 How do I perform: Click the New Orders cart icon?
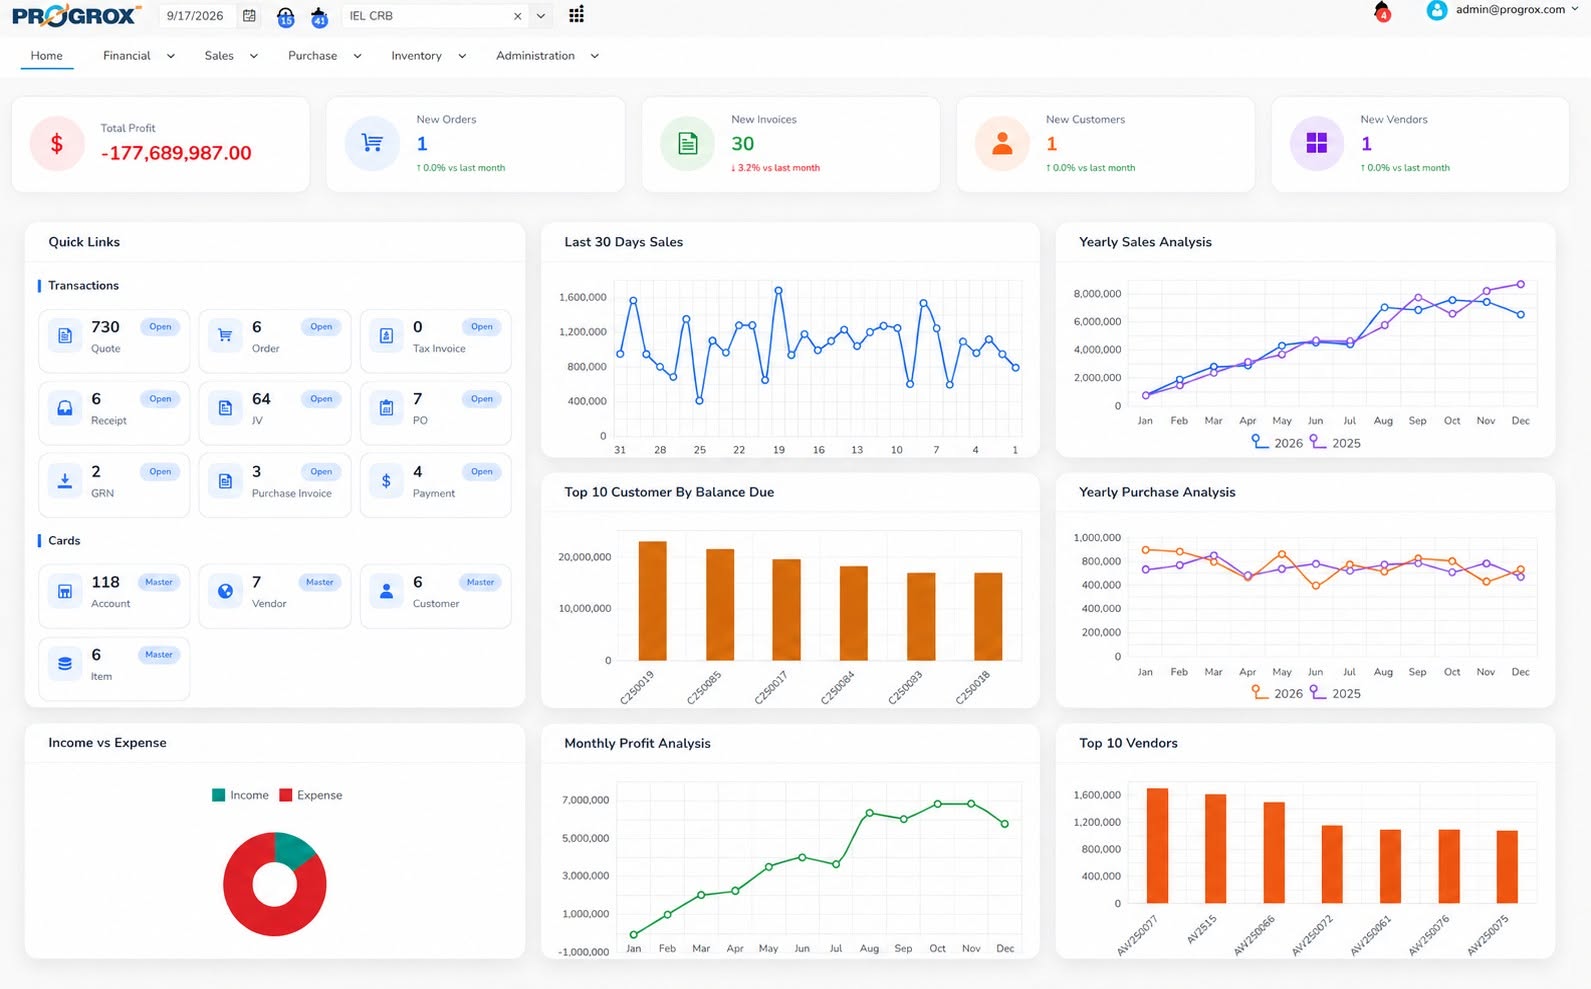click(372, 143)
